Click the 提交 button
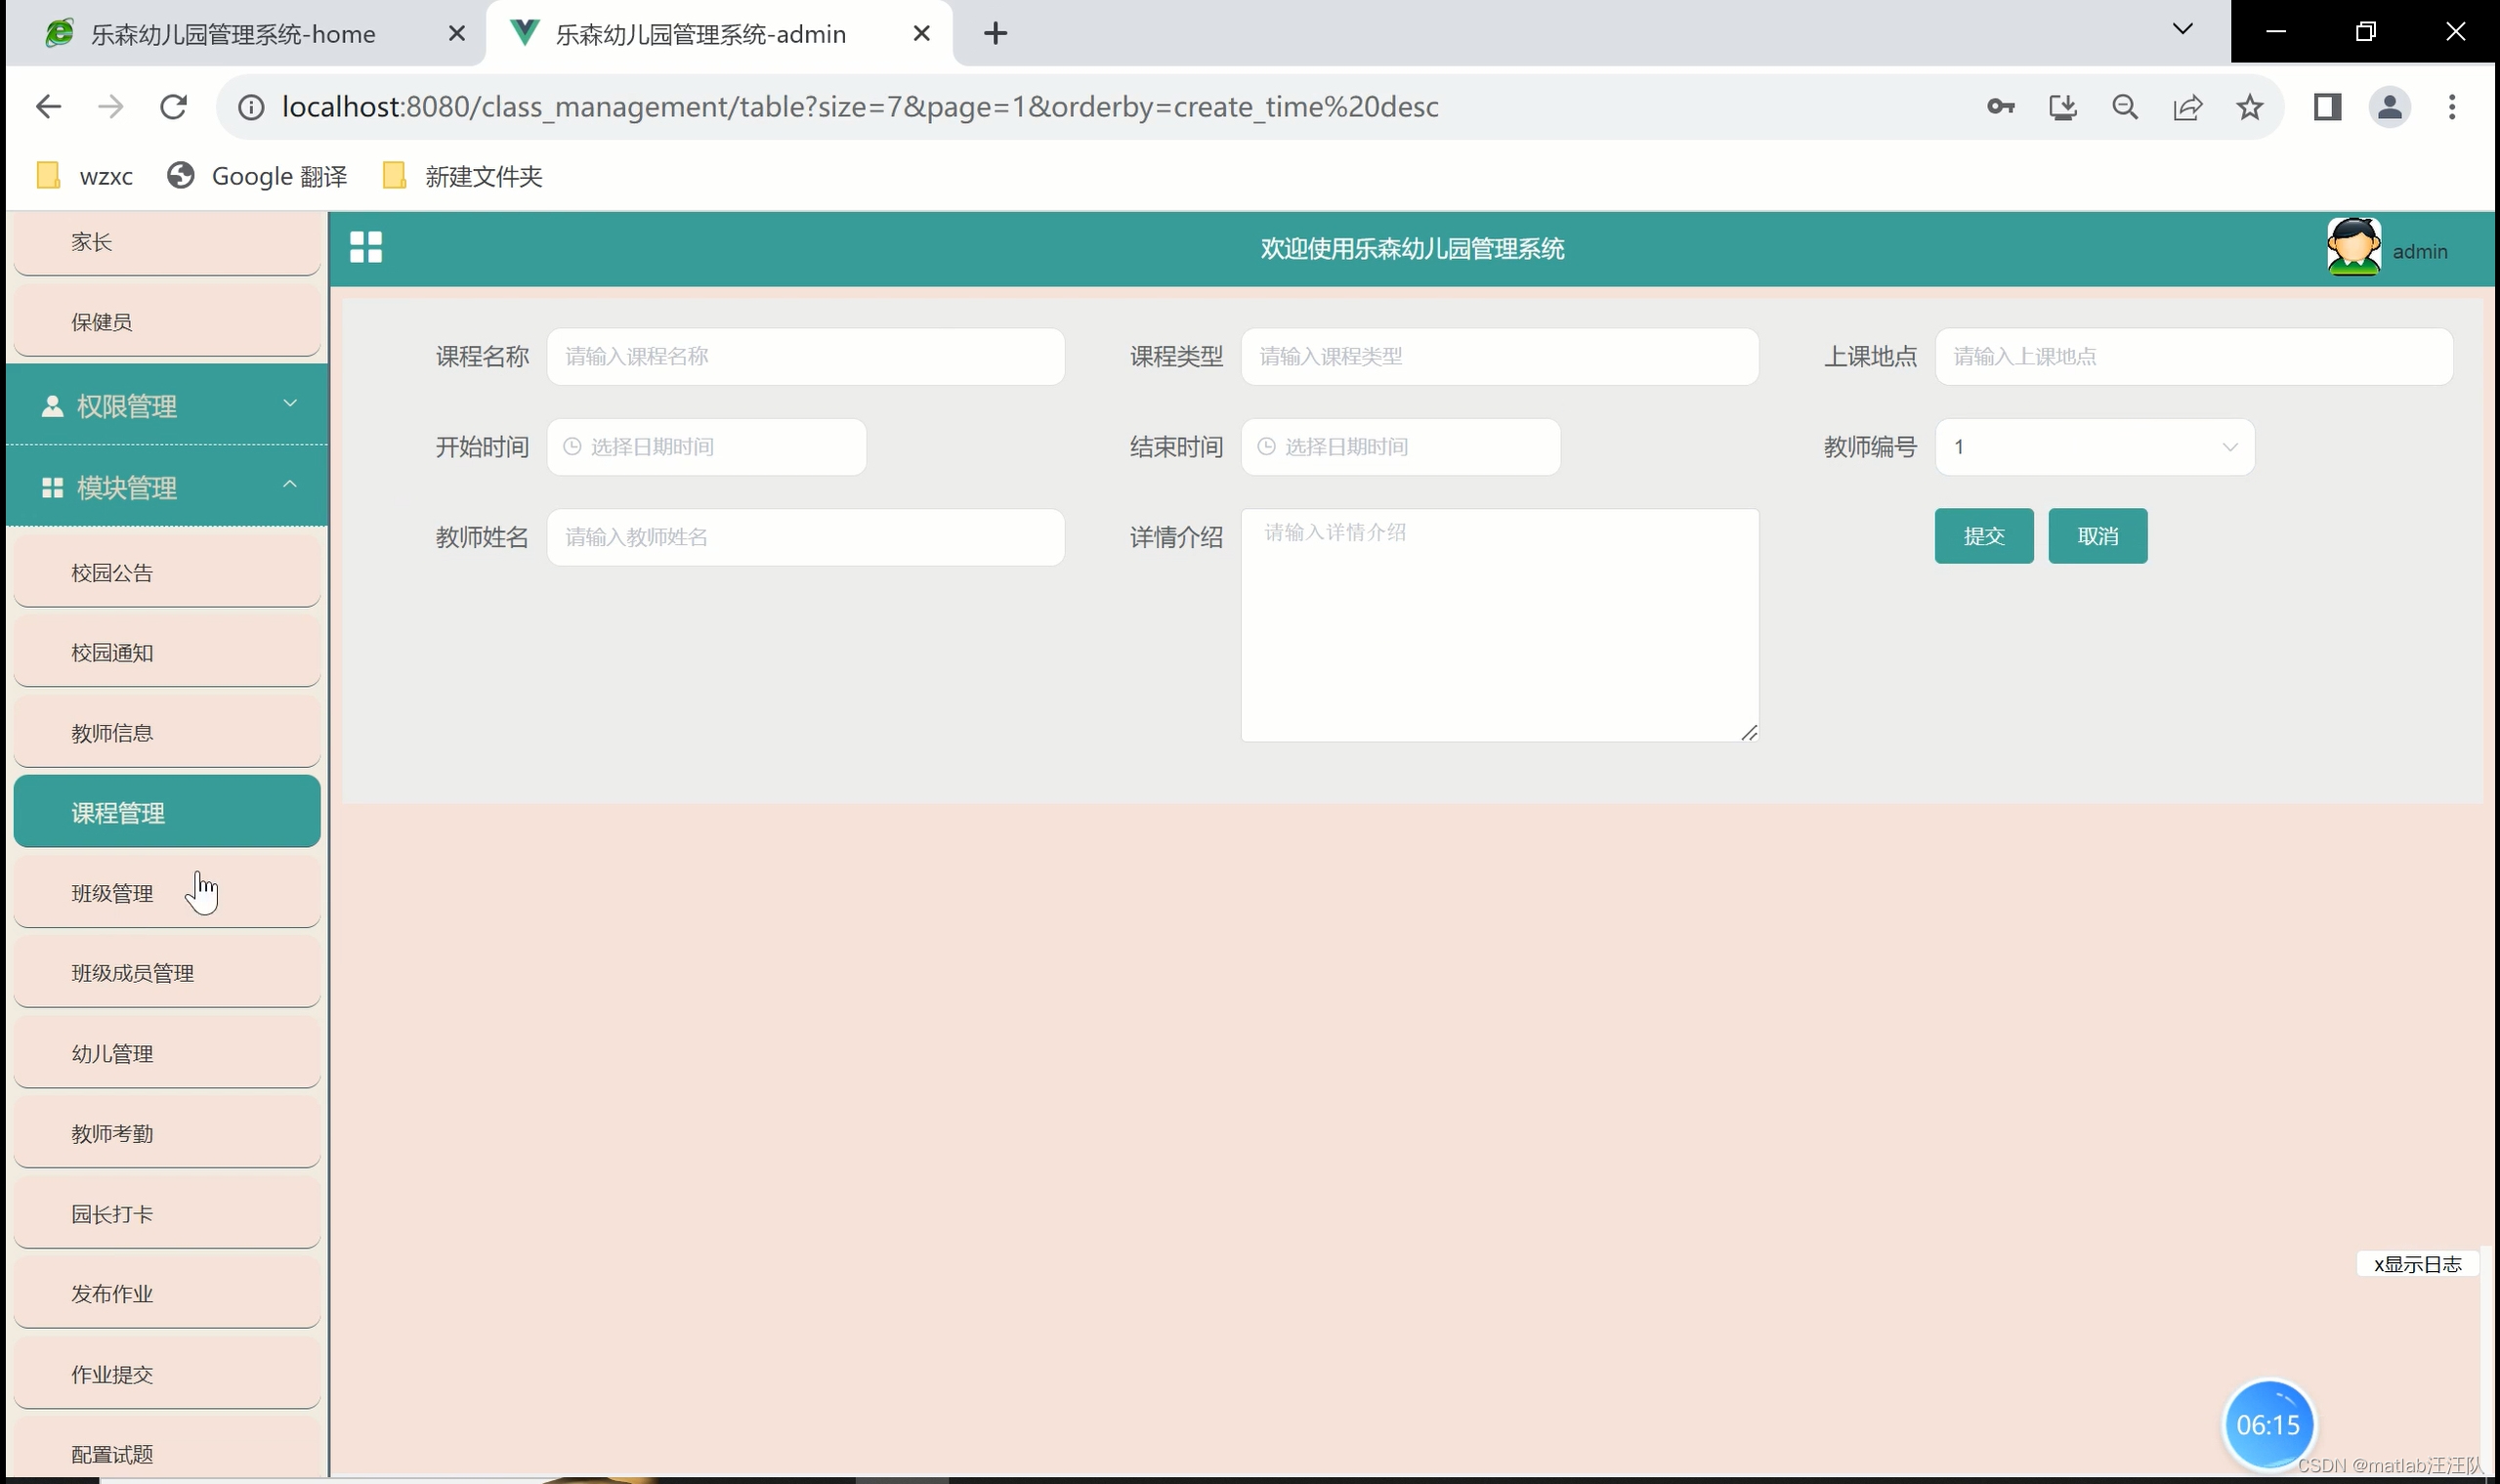Screen dimensions: 2500x1484 click(1983, 536)
